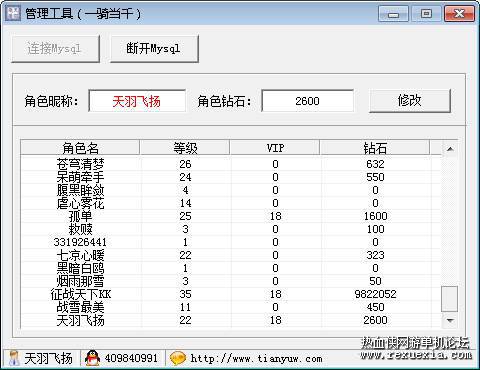480x370 pixels.
Task: Click the diamond value 632
Action: pos(375,164)
